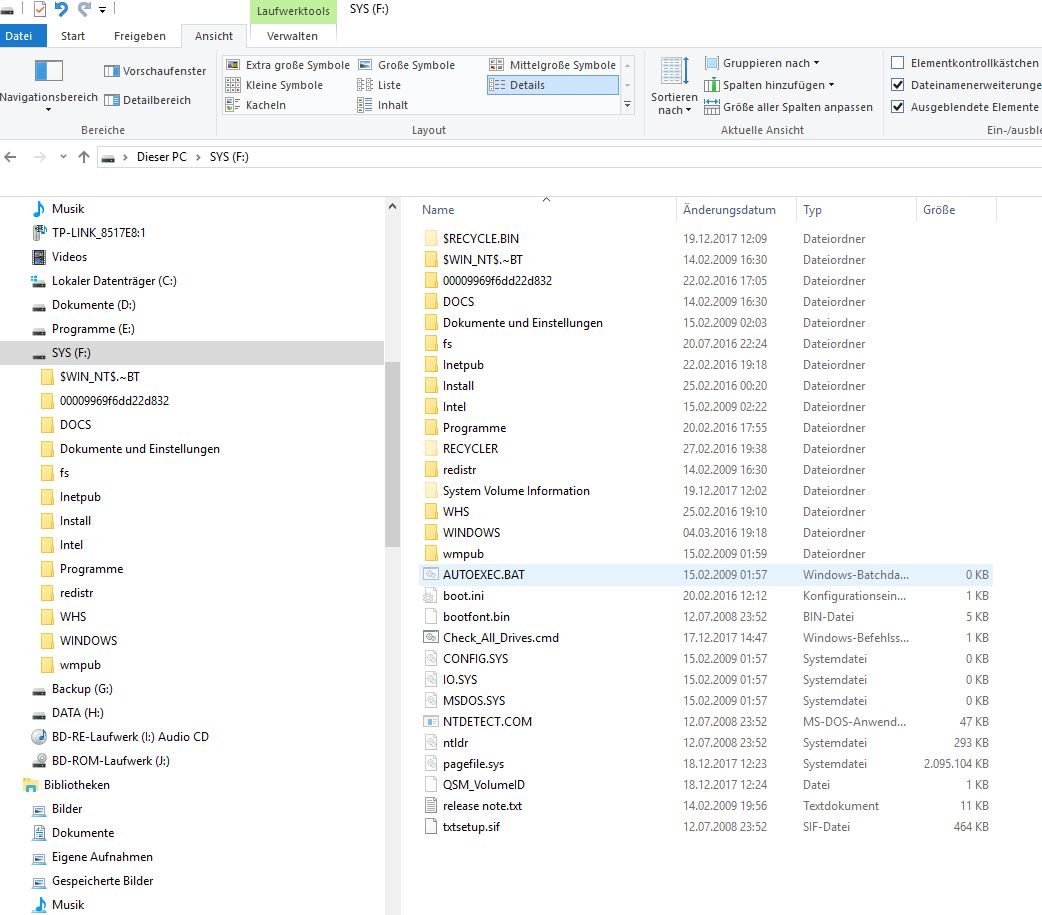Sort files by Änderungsdatum column header

click(x=729, y=210)
